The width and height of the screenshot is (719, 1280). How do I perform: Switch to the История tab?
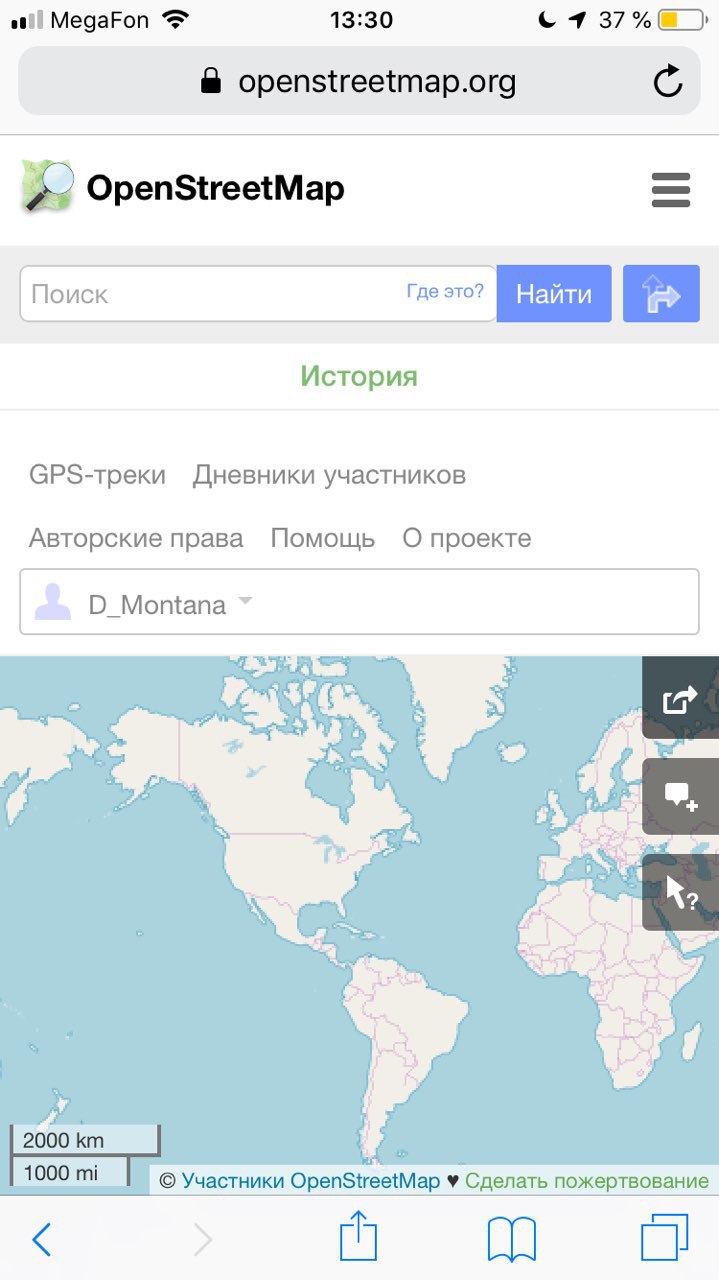359,376
